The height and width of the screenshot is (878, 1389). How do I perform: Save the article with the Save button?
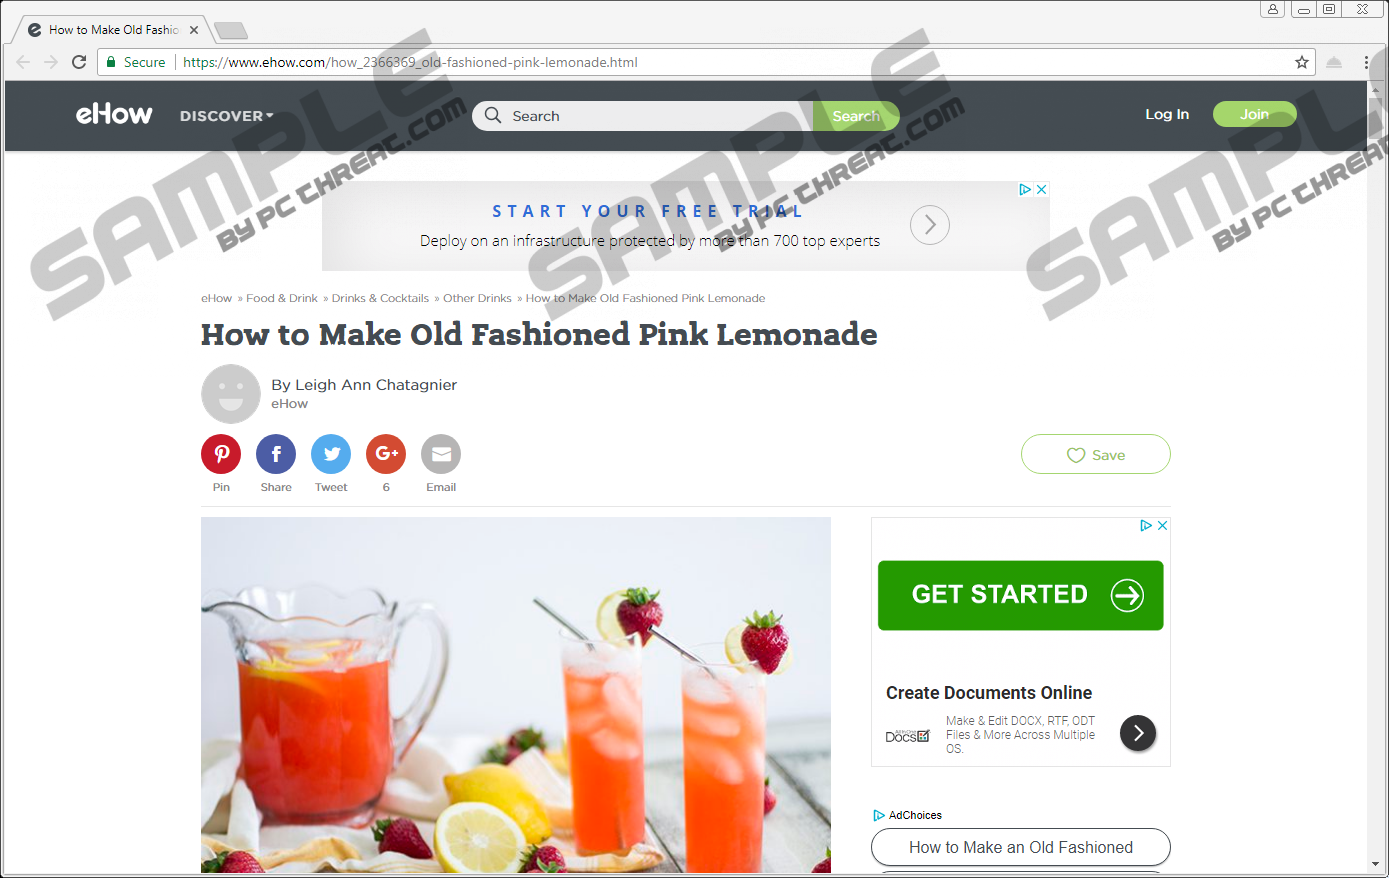pyautogui.click(x=1095, y=454)
